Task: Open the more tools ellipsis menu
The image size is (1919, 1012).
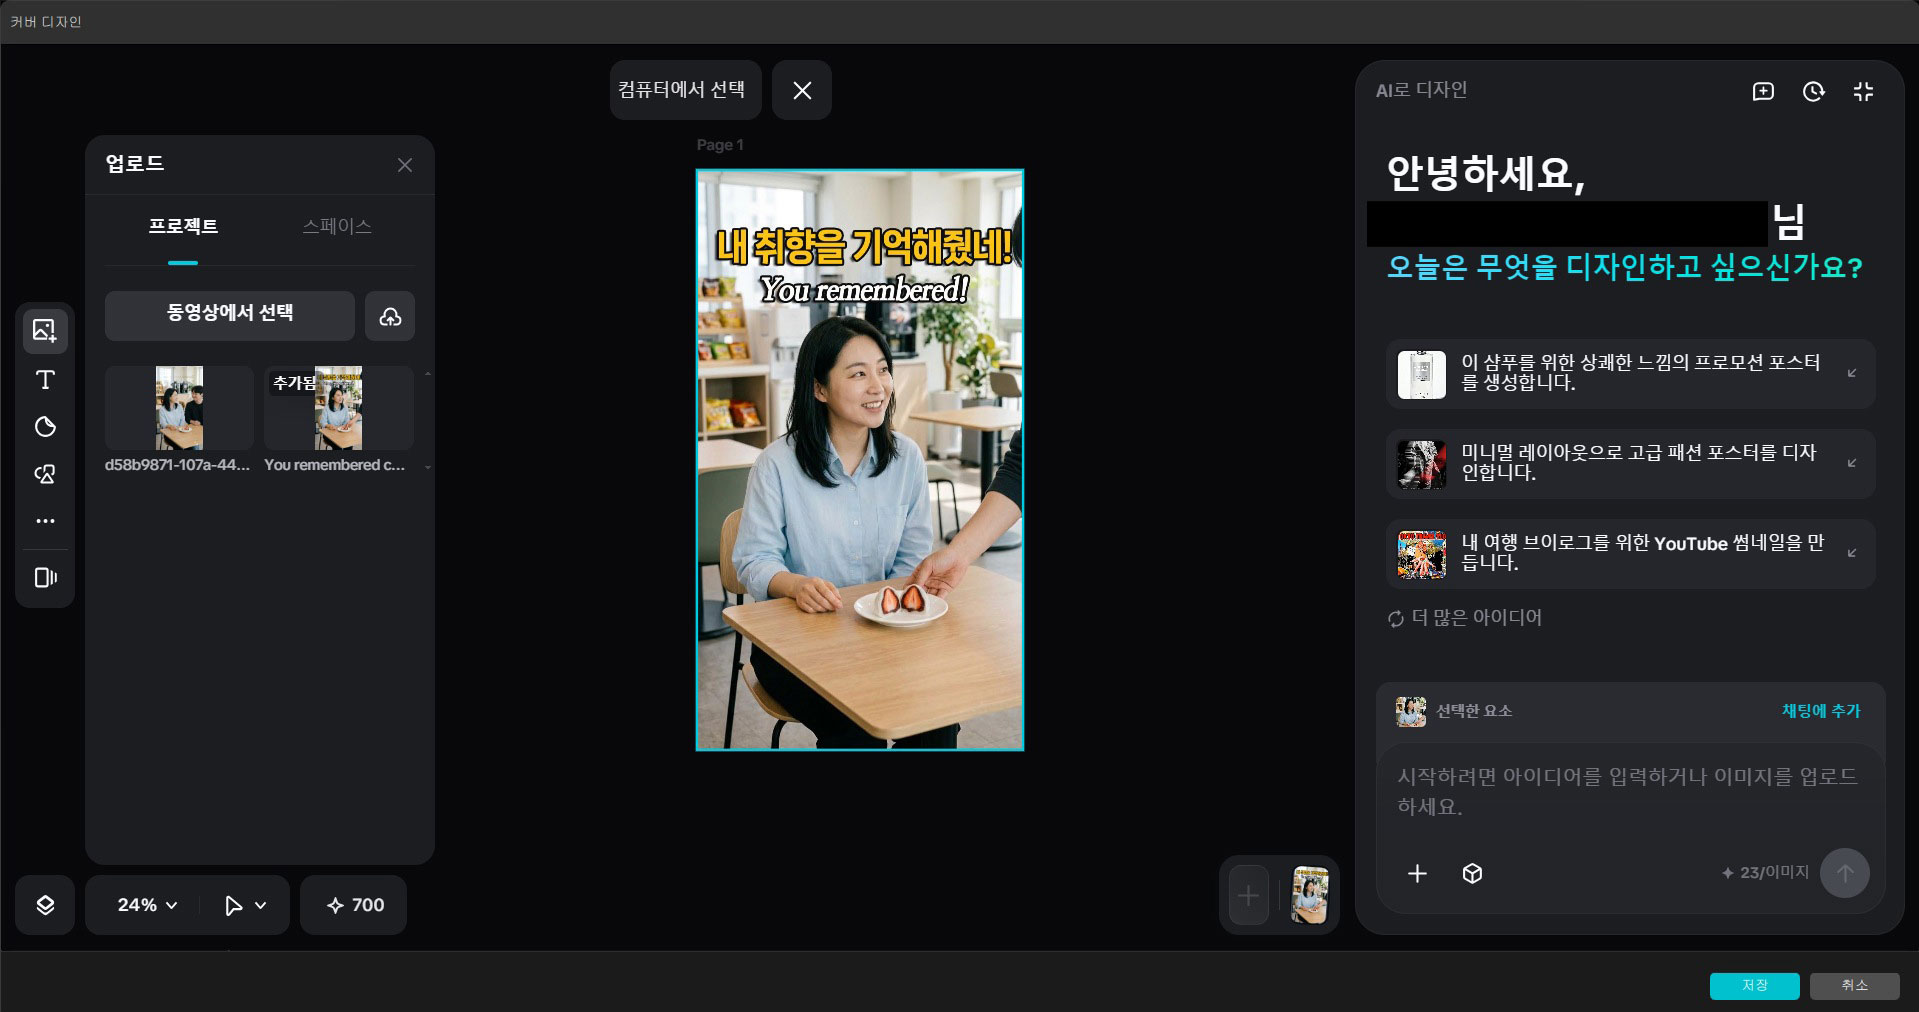Action: tap(45, 521)
